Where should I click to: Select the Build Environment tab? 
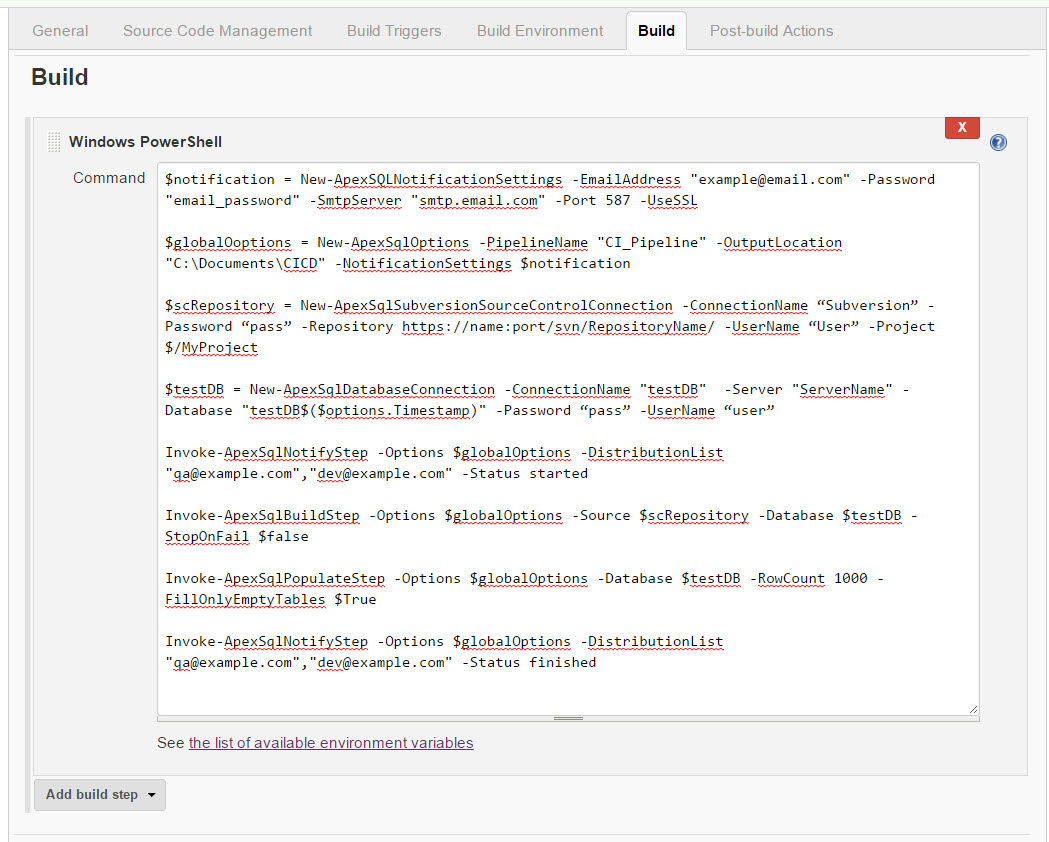point(540,31)
